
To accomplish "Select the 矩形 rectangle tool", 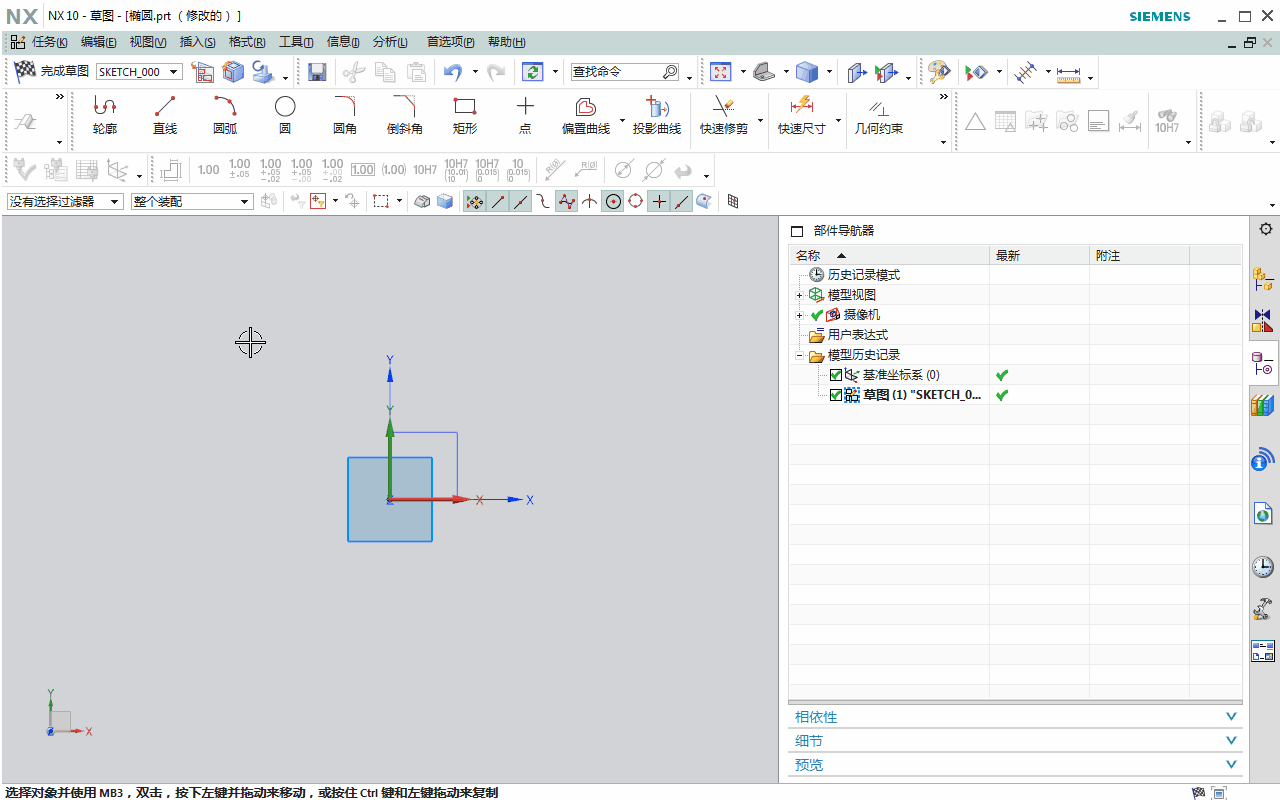I will [465, 116].
